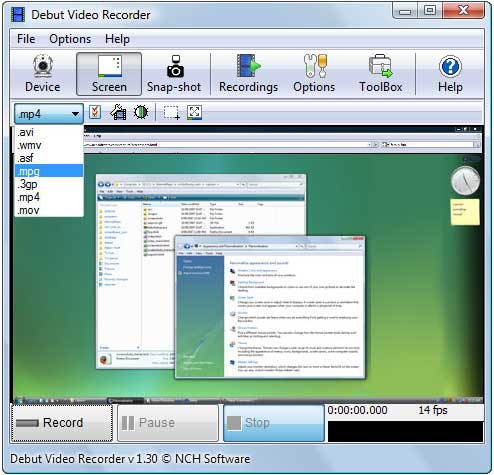The image size is (494, 475).
Task: Open Options with the wrench icon
Action: 314,74
